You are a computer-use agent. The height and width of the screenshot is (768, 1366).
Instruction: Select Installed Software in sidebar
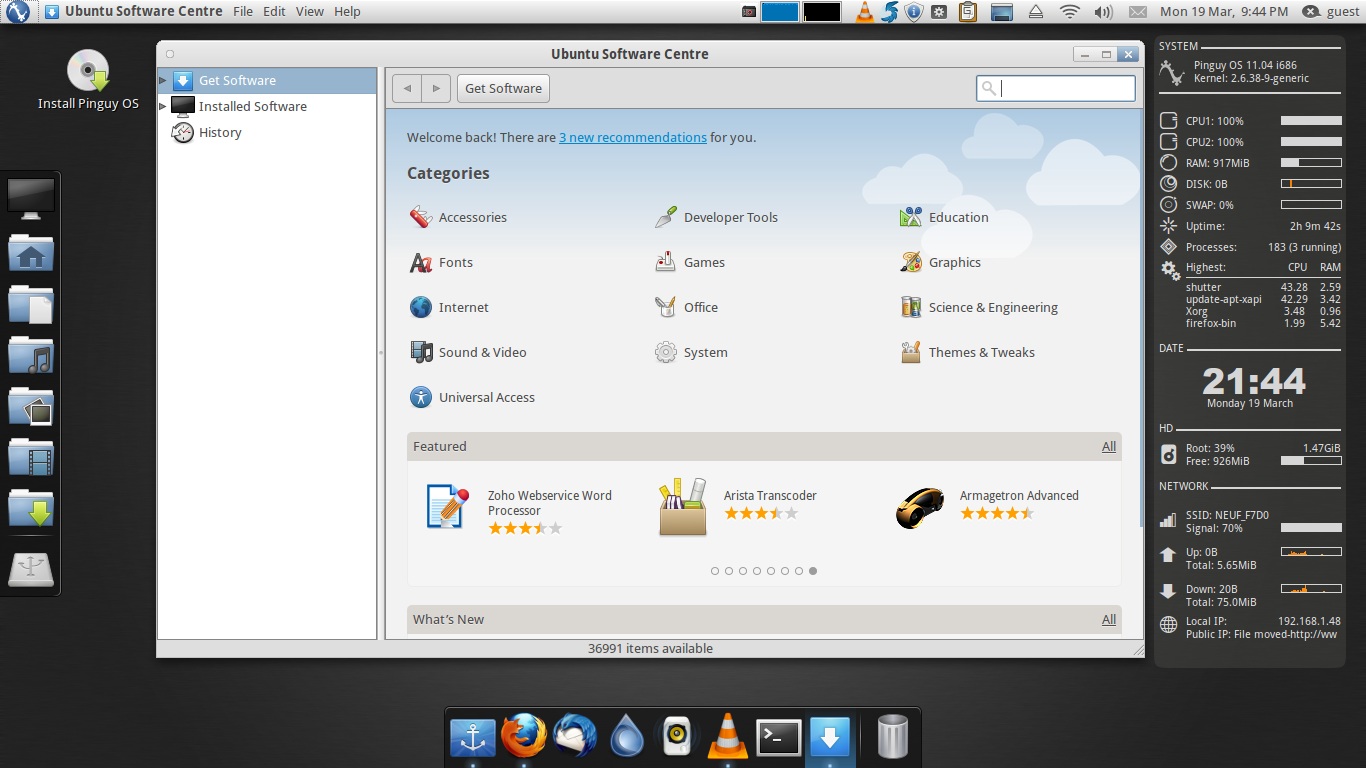(253, 106)
